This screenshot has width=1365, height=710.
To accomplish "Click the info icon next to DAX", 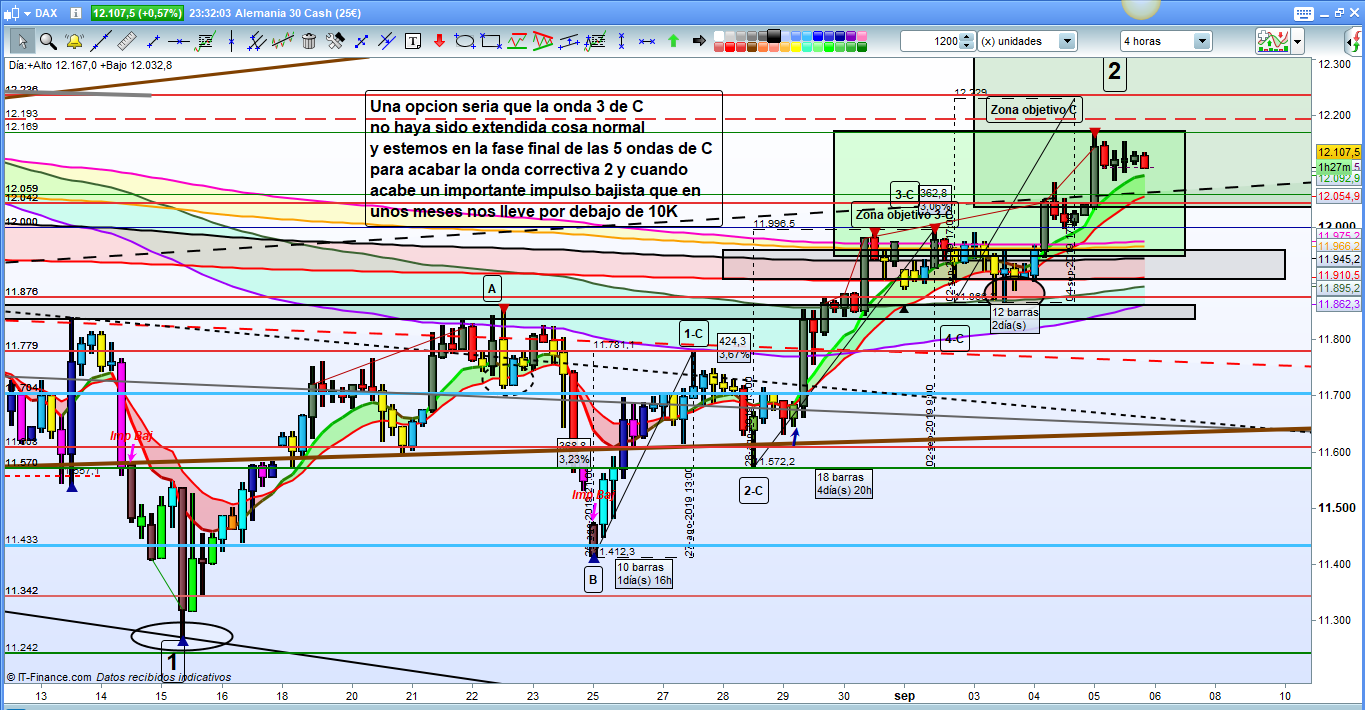I will (78, 13).
